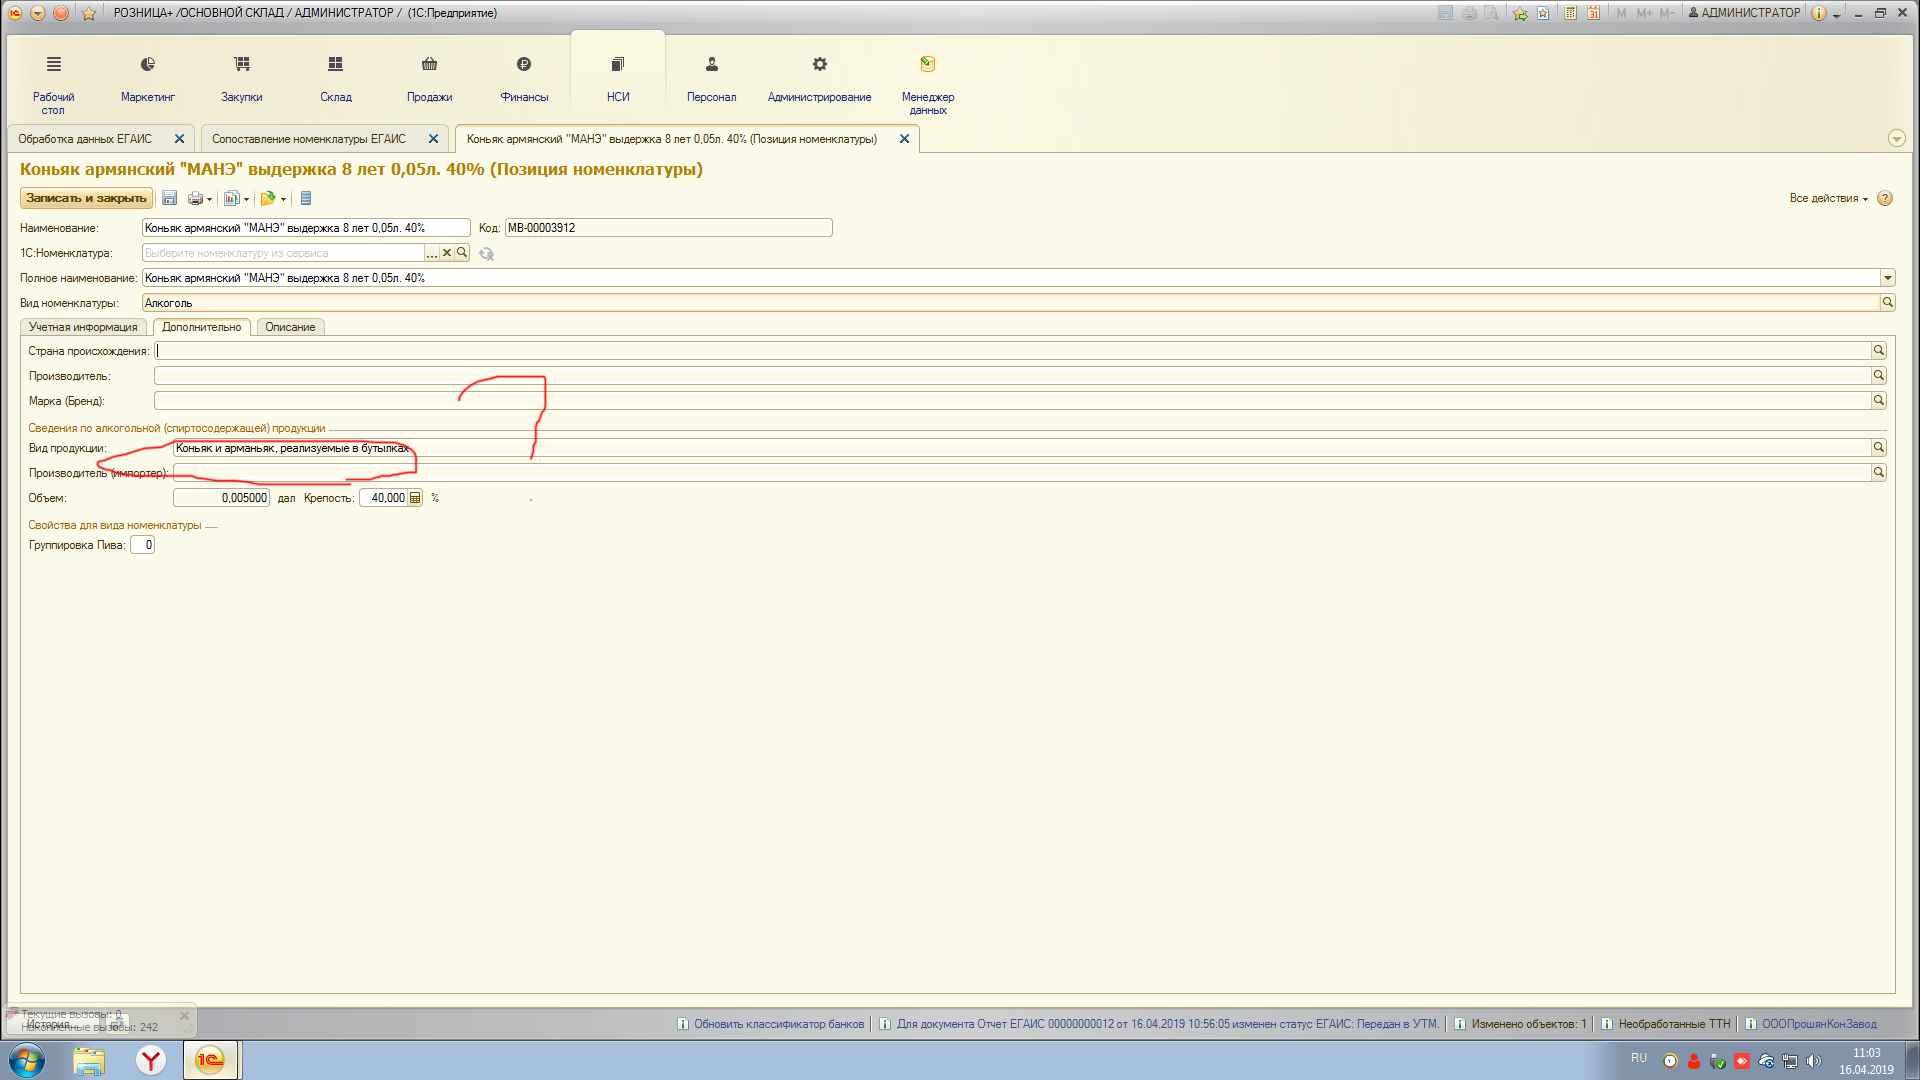Open the Обновить классификатор банков notification
The height and width of the screenshot is (1080, 1920).
[x=770, y=1024]
